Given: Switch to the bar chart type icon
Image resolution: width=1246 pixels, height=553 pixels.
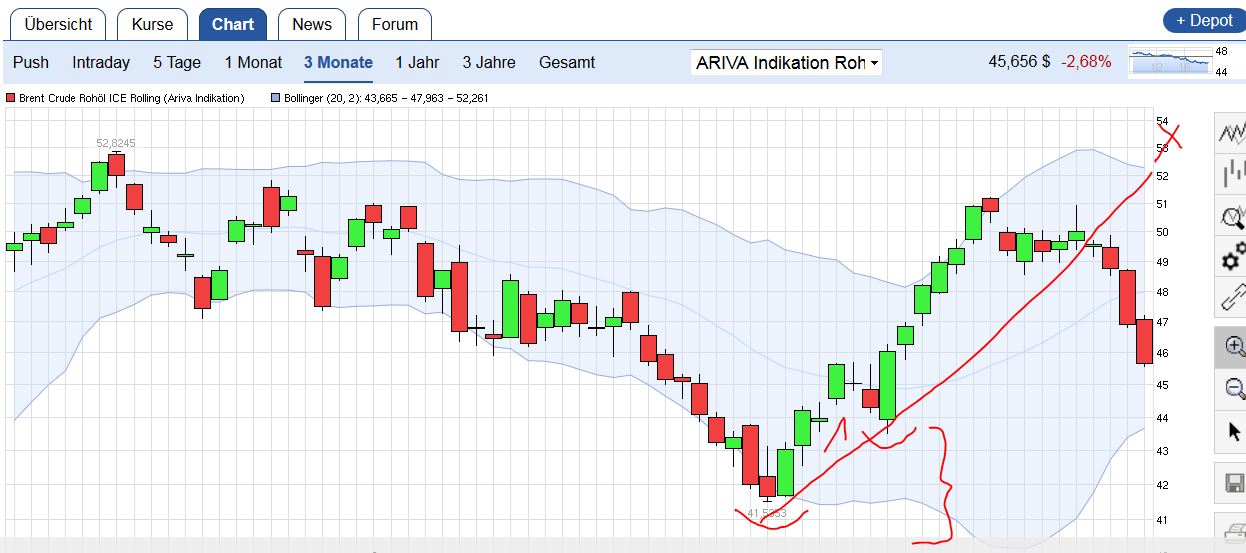Looking at the screenshot, I should coord(1232,174).
